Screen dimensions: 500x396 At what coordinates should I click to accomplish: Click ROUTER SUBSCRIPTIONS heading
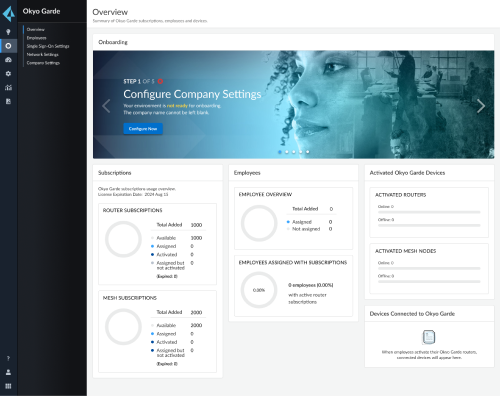(x=132, y=210)
